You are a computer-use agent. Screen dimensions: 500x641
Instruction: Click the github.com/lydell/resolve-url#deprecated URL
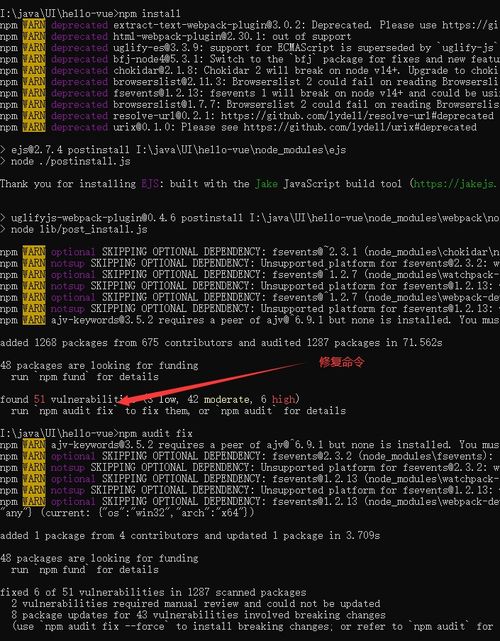click(x=357, y=116)
